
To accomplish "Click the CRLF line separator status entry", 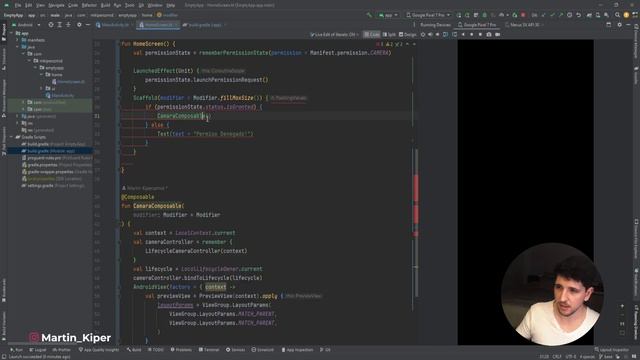I will pos(557,357).
